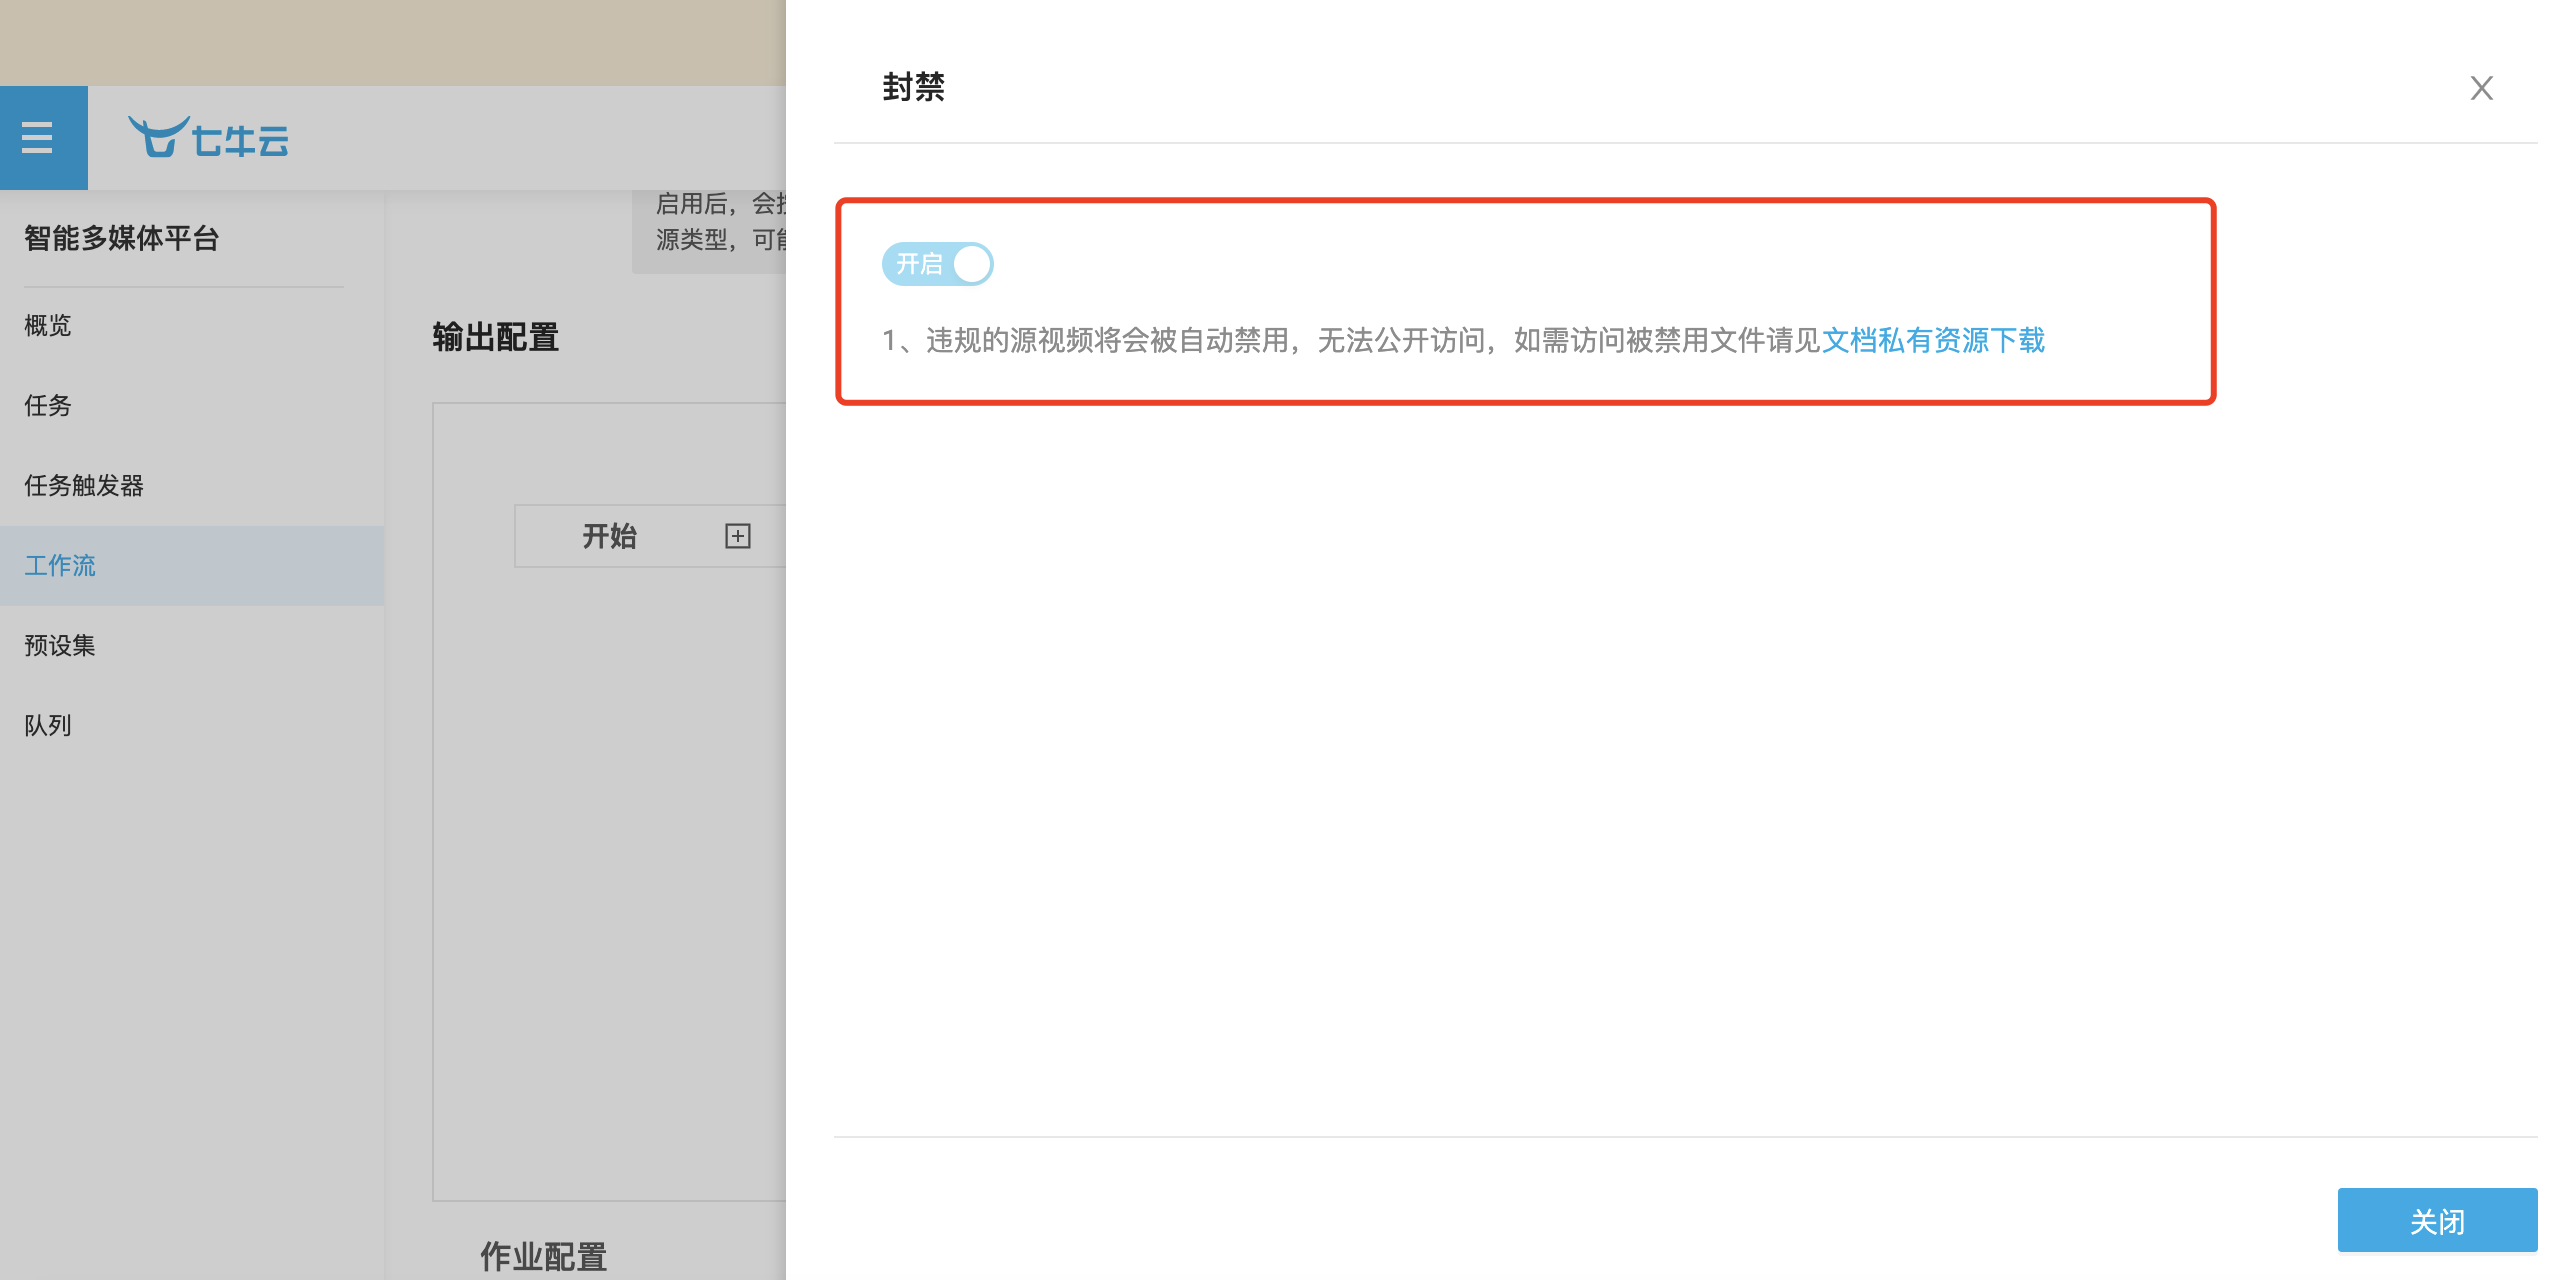This screenshot has width=2574, height=1280.
Task: Open 任务 in the sidebar
Action: 48,405
